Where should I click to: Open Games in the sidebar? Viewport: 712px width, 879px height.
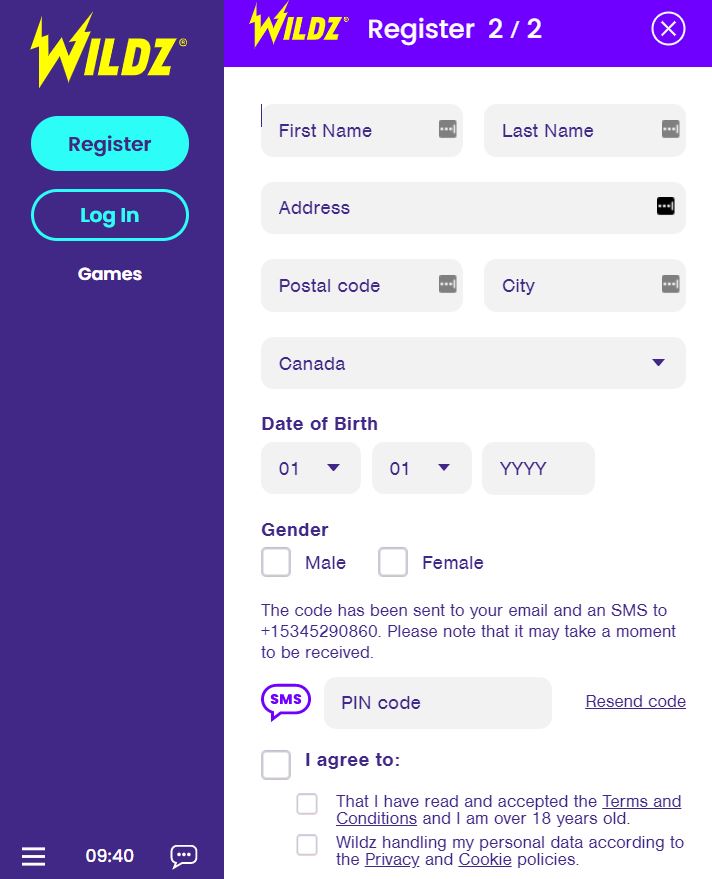pos(110,274)
